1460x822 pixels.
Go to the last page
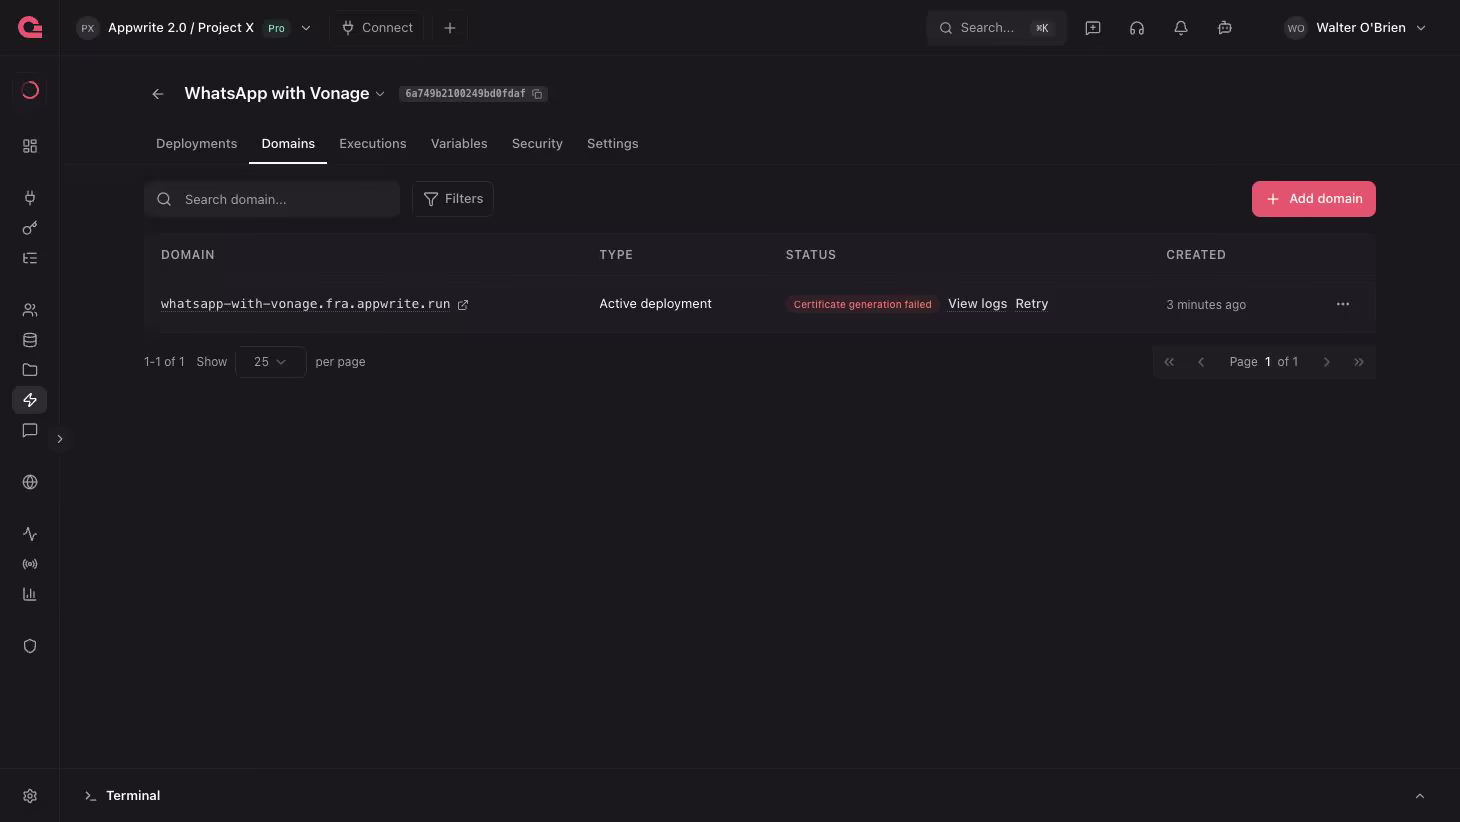pyautogui.click(x=1359, y=362)
